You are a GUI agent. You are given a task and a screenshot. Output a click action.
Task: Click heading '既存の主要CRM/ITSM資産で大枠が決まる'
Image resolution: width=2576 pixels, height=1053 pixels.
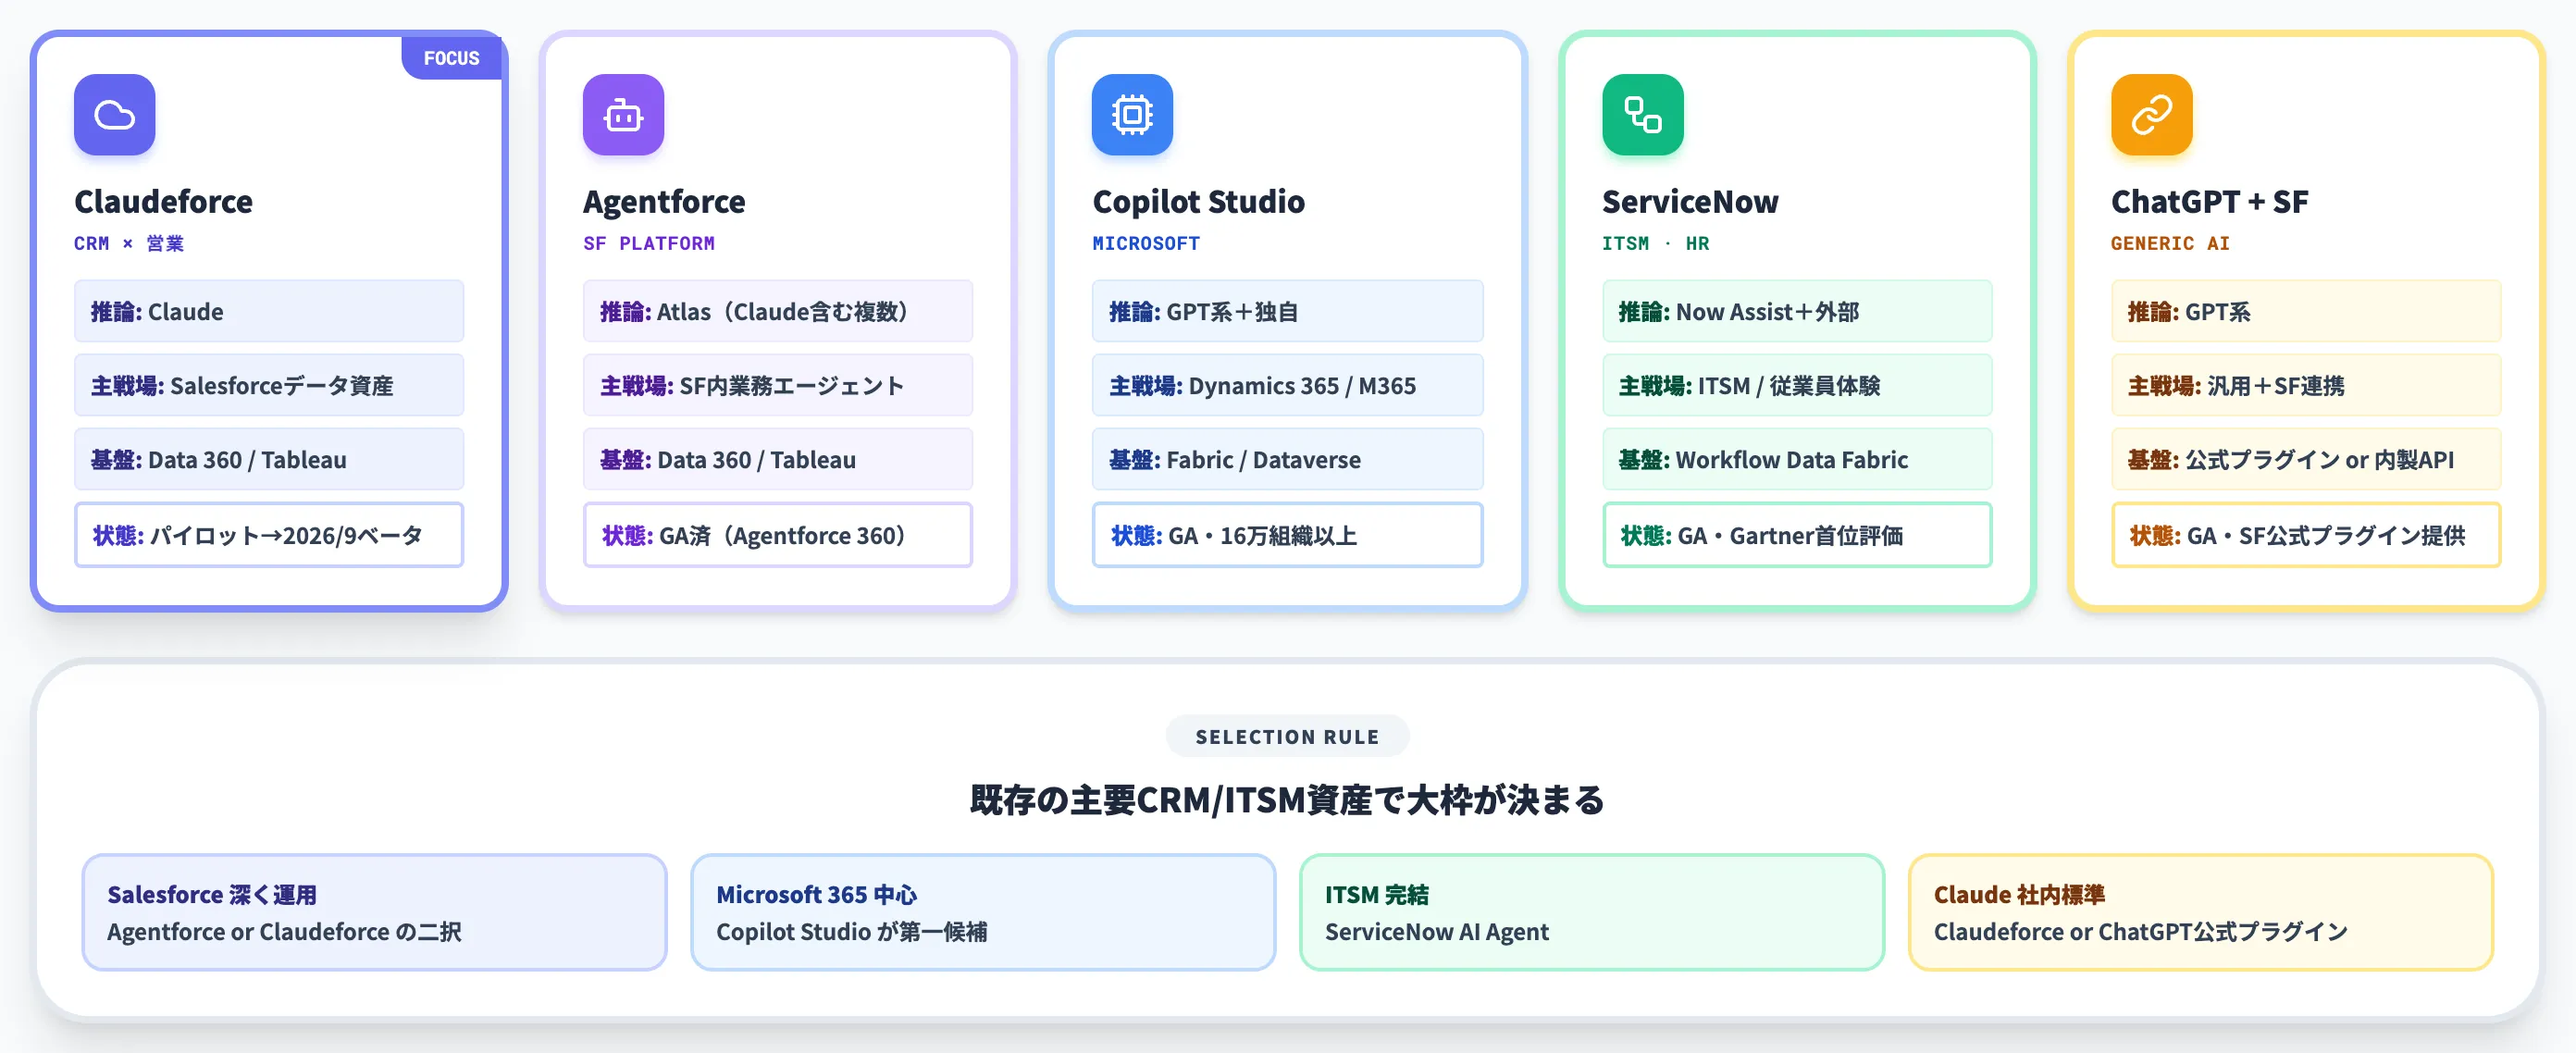pyautogui.click(x=1287, y=799)
